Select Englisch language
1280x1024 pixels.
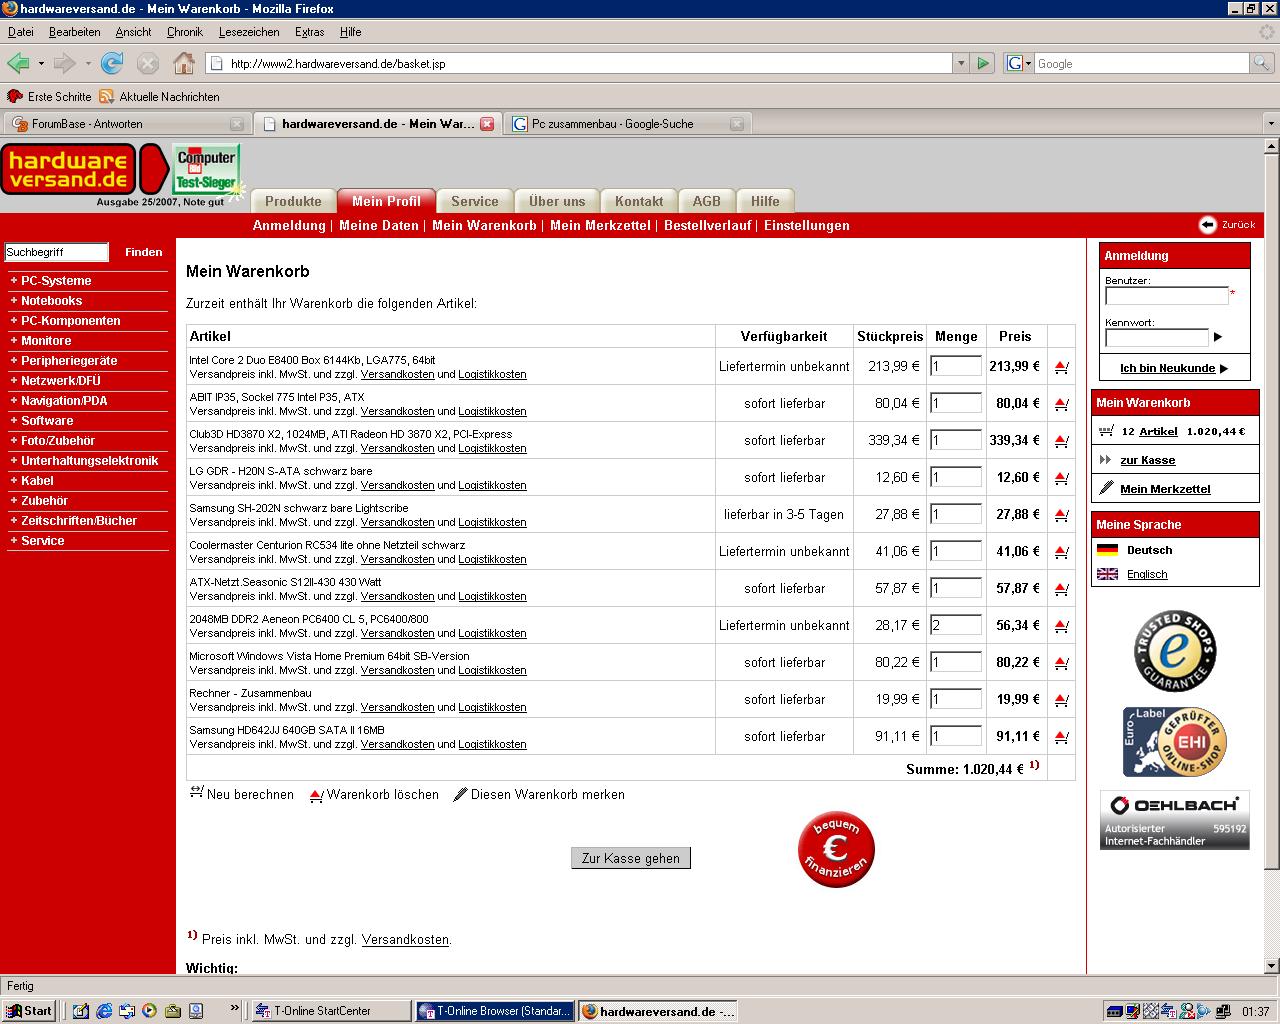click(1147, 574)
